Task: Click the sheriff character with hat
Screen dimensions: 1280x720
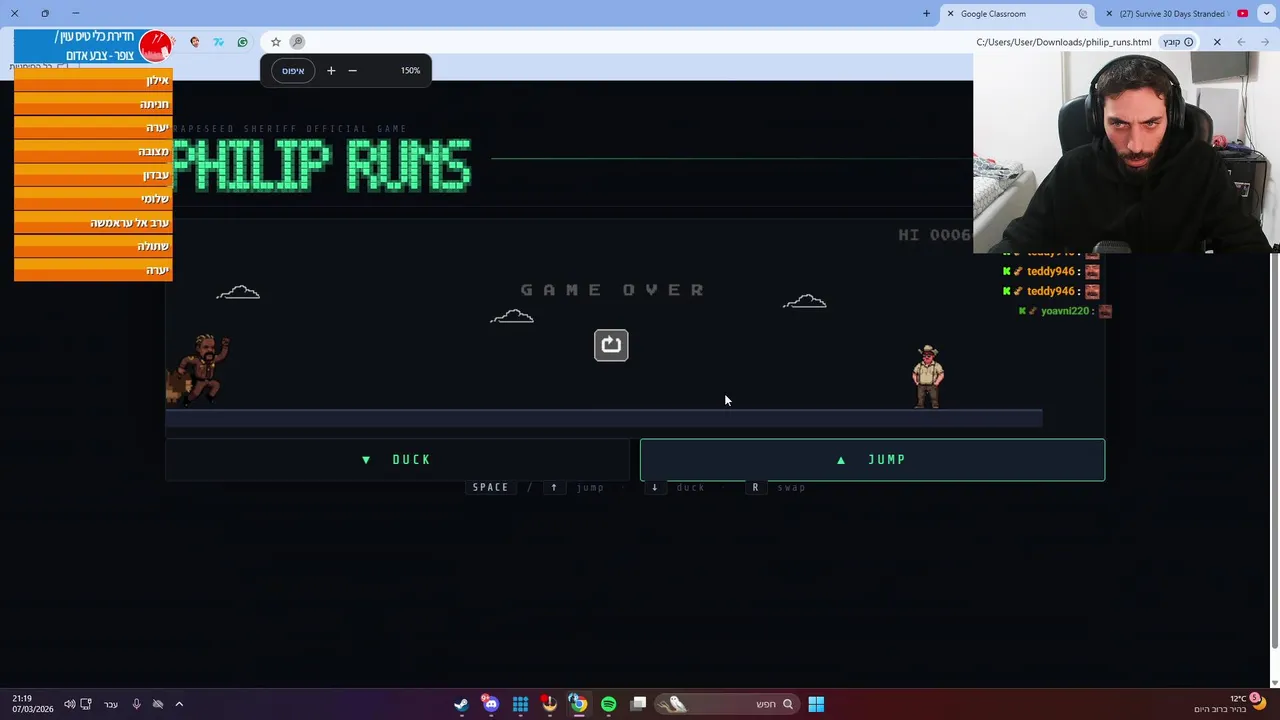Action: [928, 376]
